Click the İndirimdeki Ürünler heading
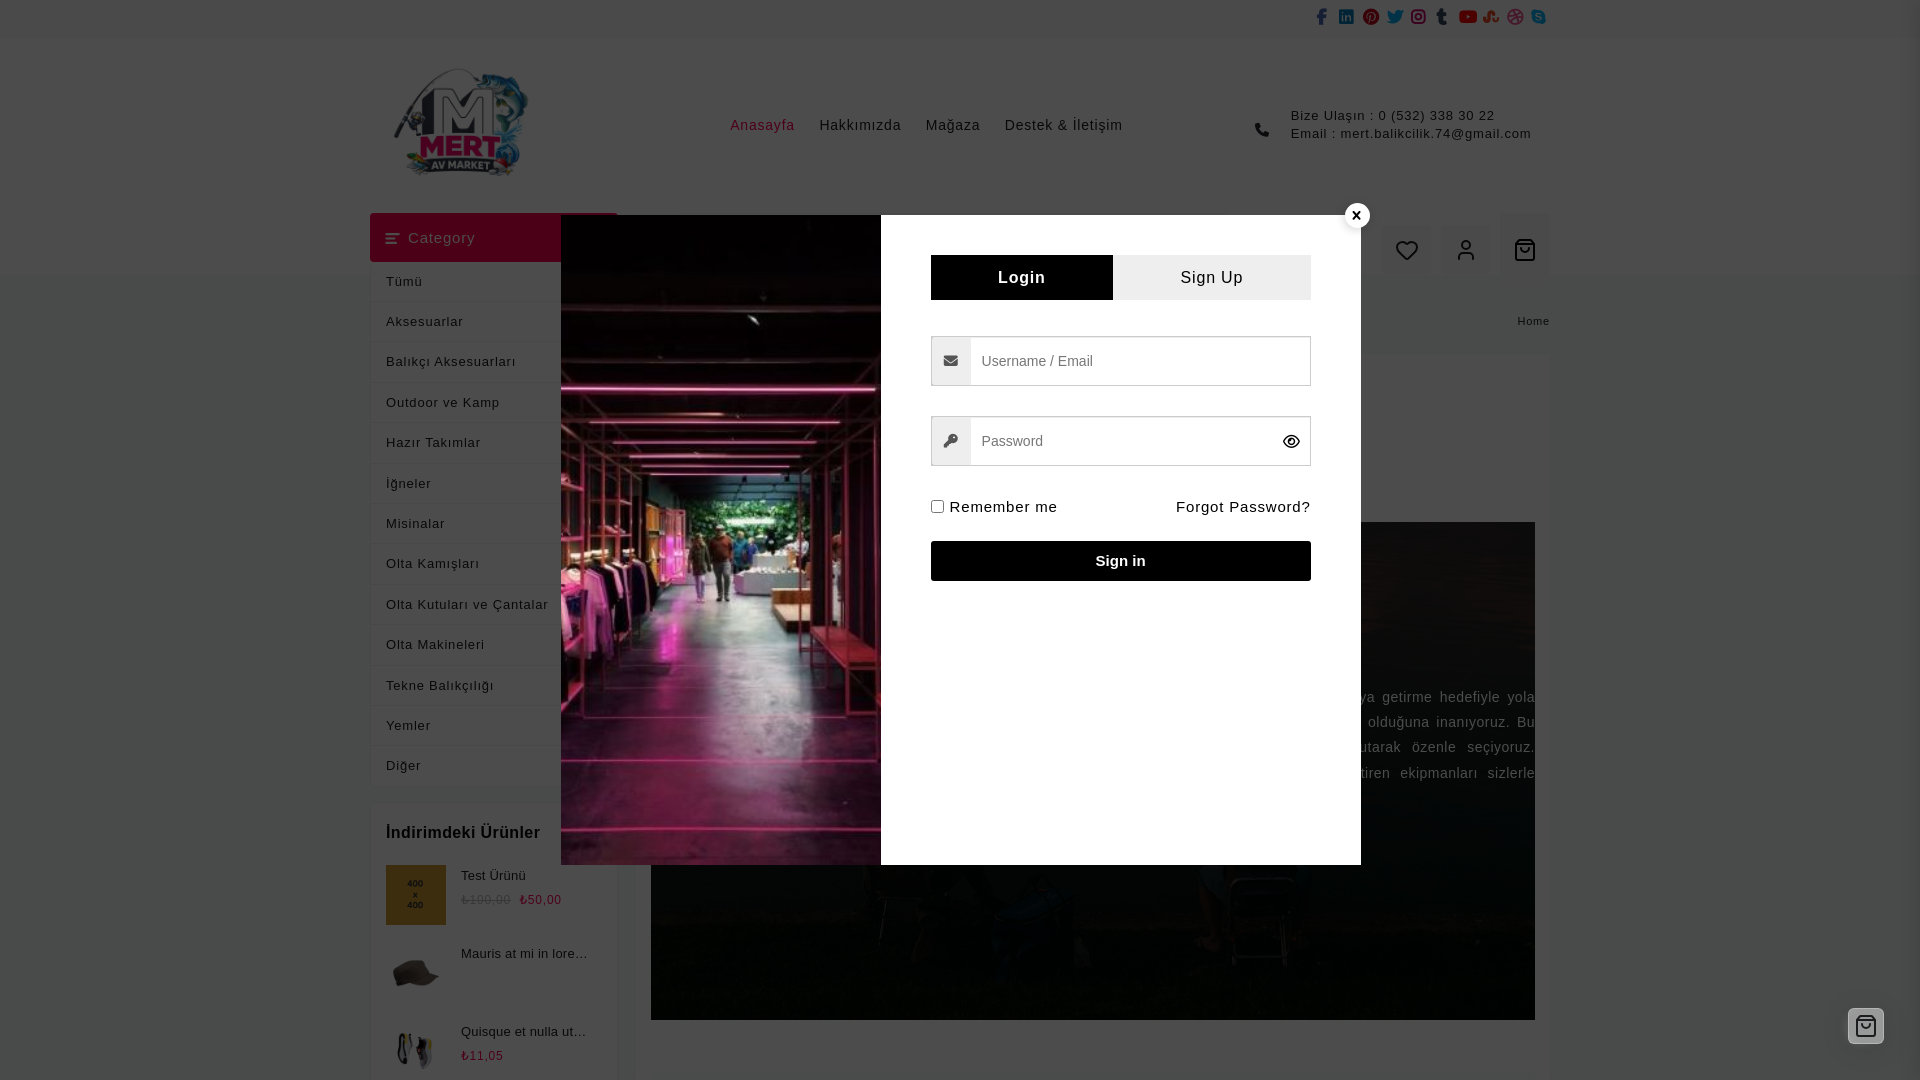Screen dimensions: 1920x1080 [463, 833]
